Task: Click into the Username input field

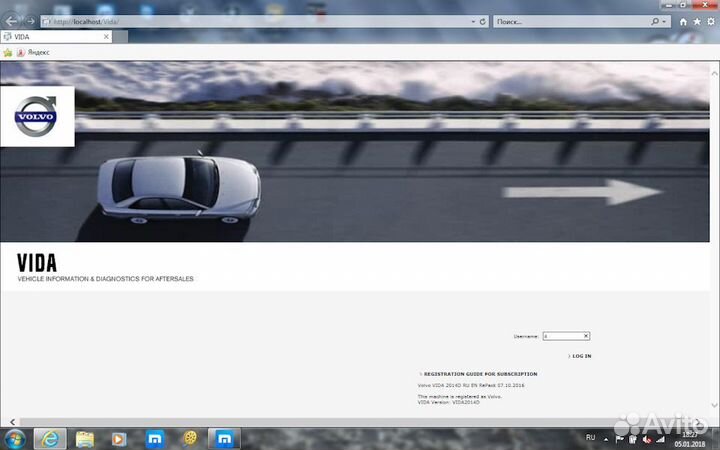Action: pyautogui.click(x=566, y=336)
